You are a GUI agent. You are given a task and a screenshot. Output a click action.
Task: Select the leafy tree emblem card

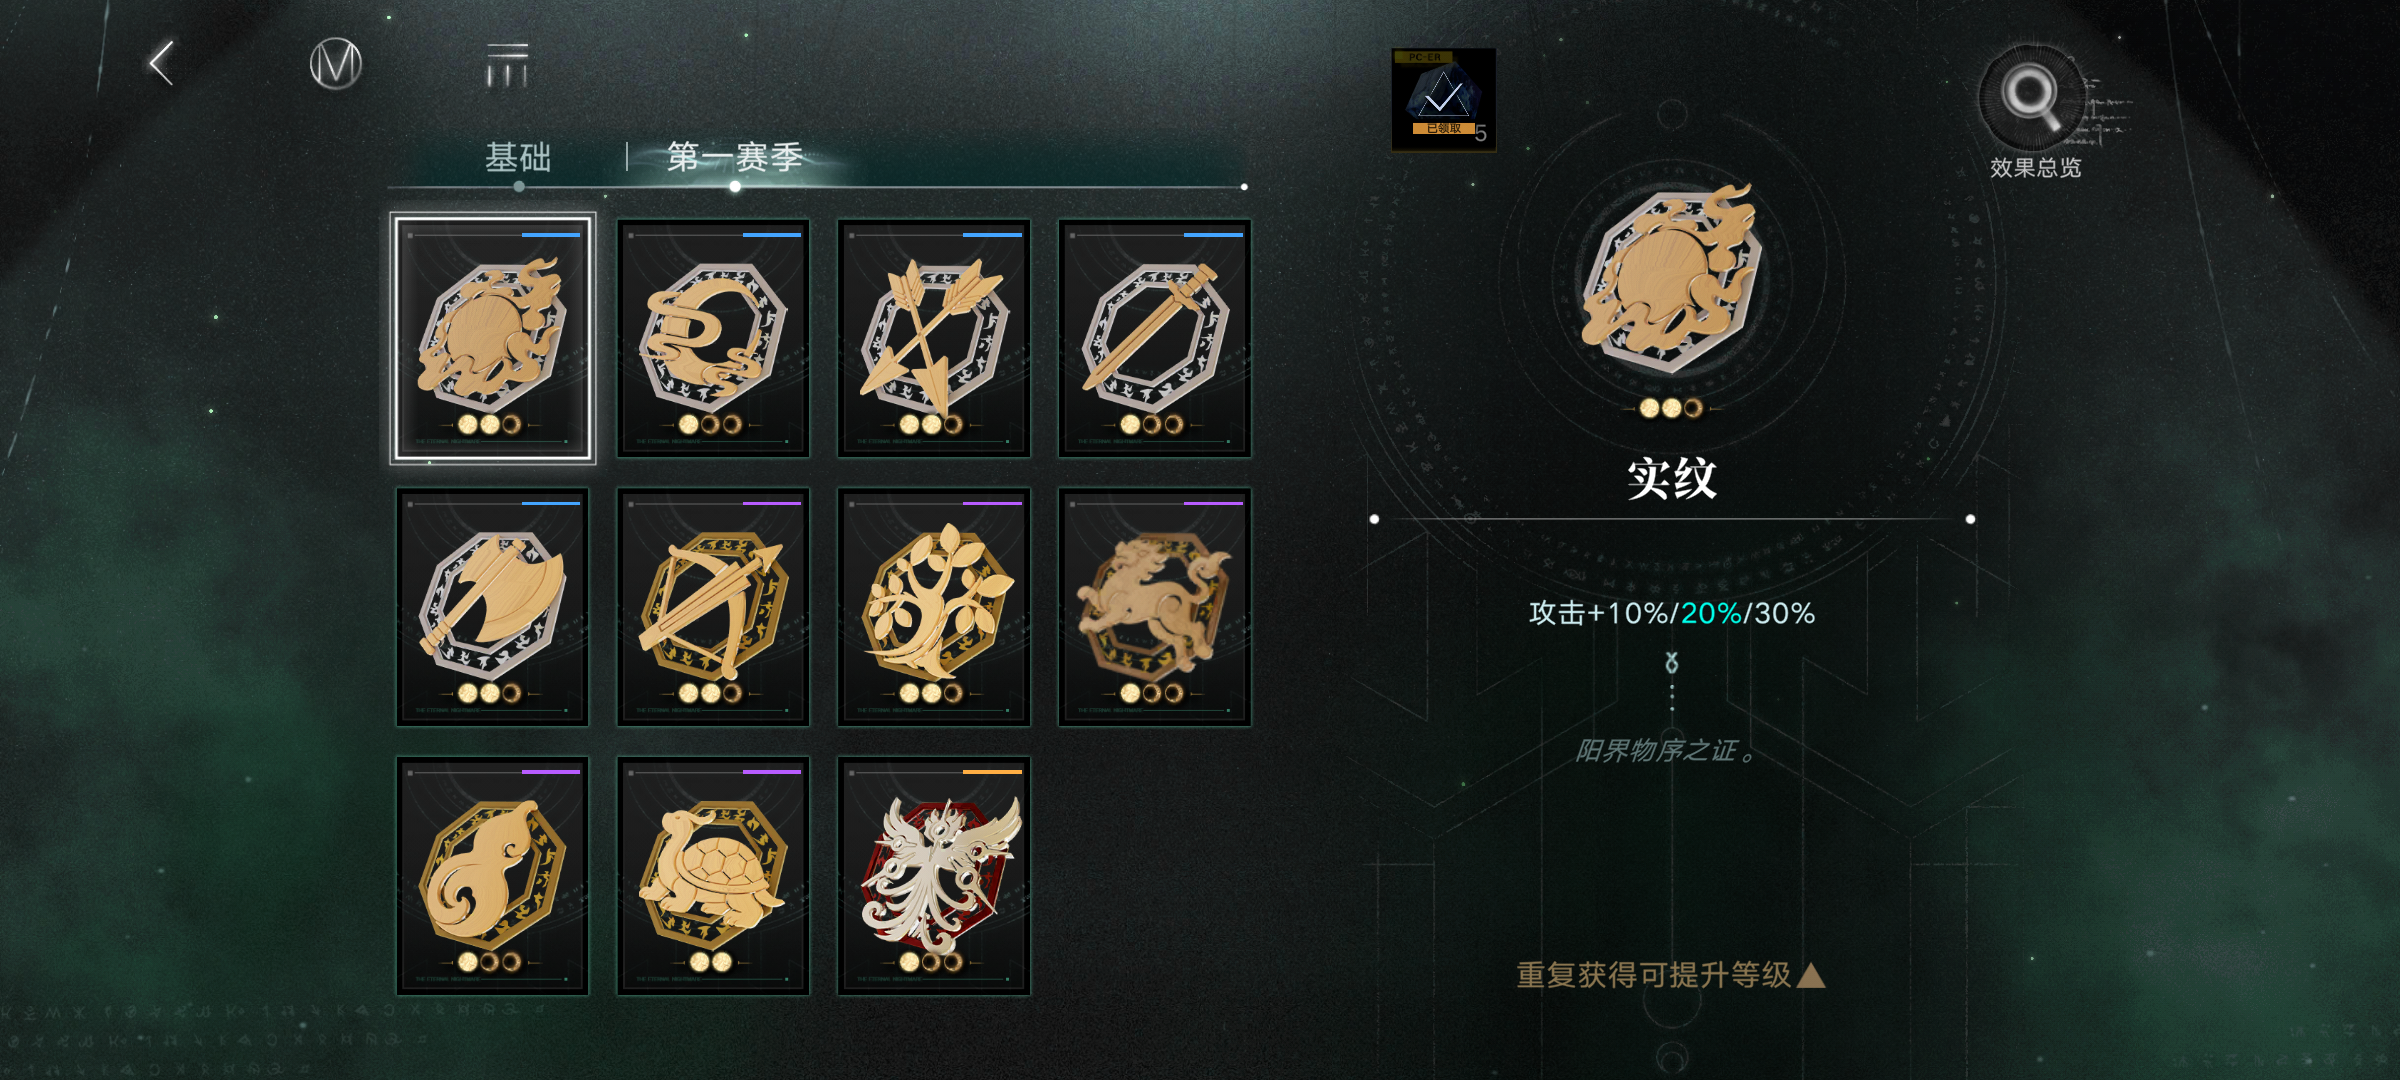(934, 607)
